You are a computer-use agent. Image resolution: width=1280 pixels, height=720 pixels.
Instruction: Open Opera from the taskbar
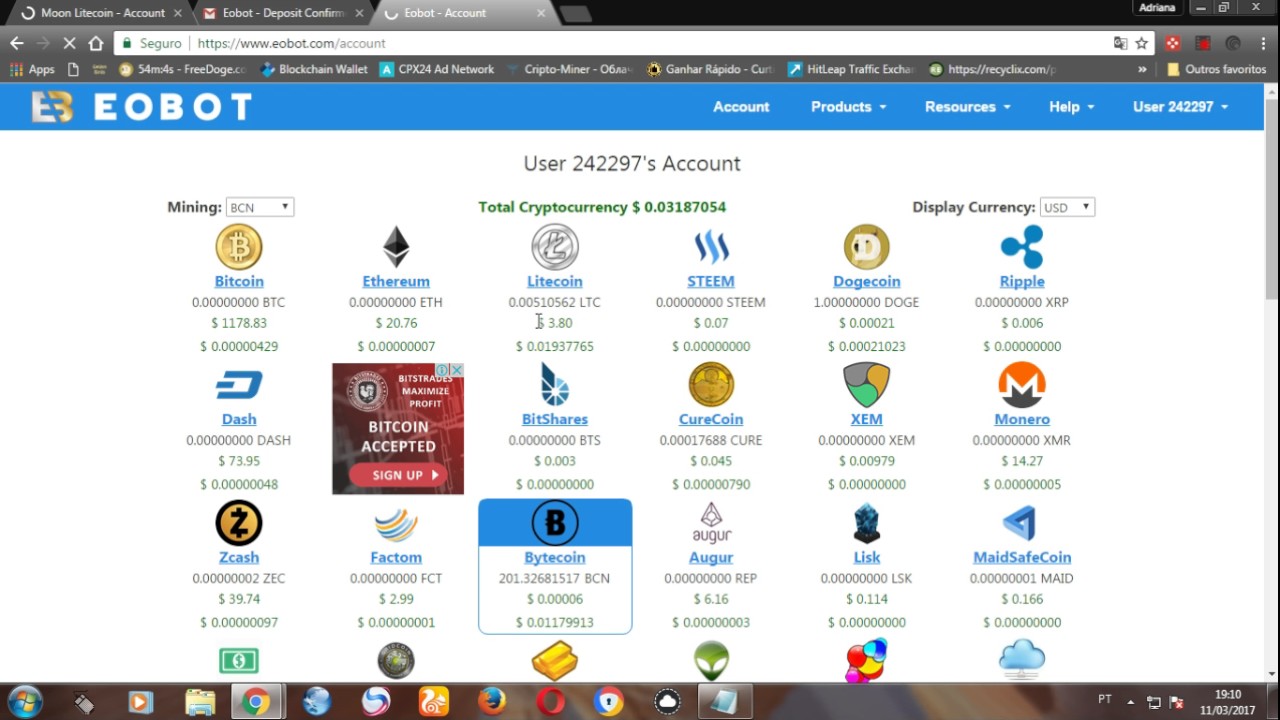[550, 702]
